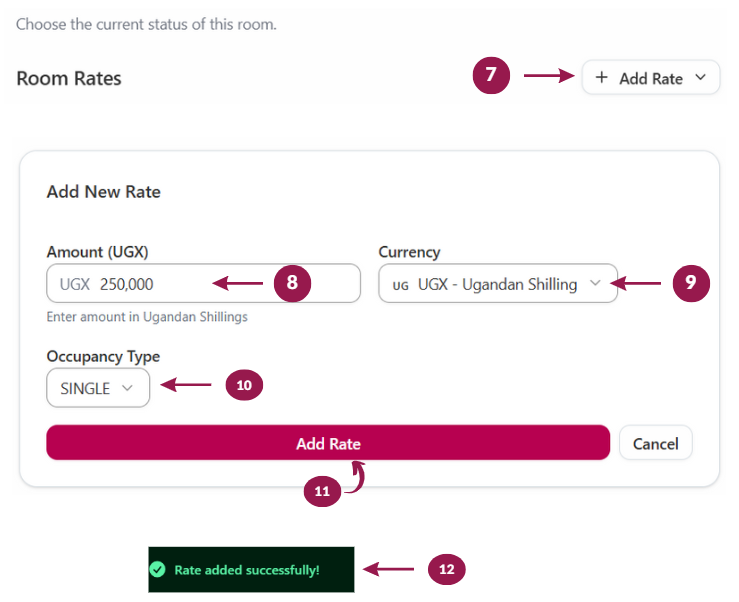
Task: Click the UG flag icon in Currency
Action: coord(401,285)
